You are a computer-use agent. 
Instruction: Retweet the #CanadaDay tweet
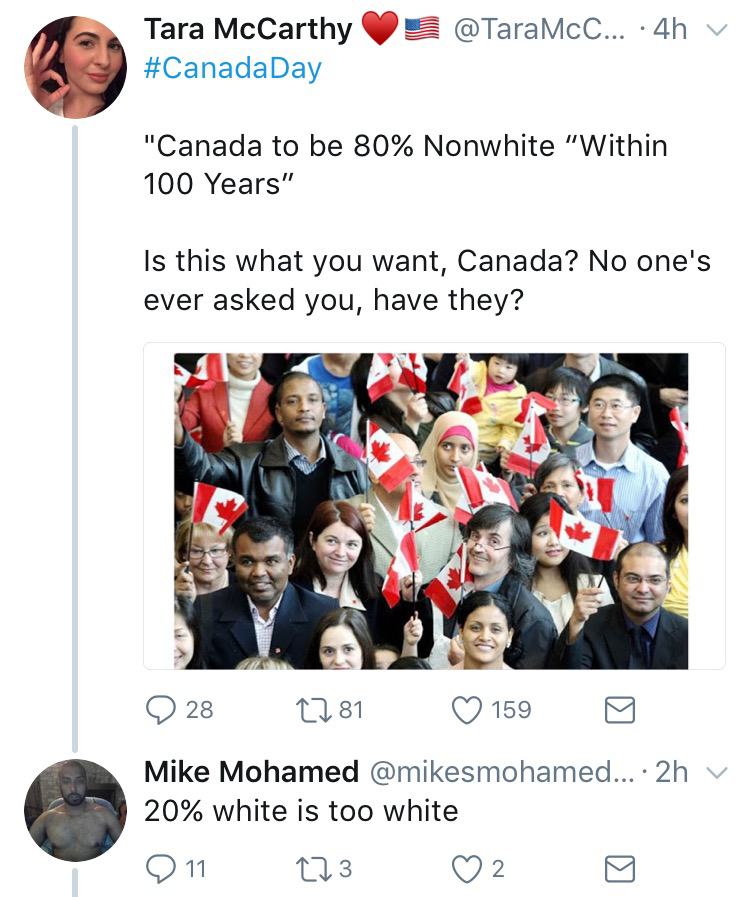309,709
